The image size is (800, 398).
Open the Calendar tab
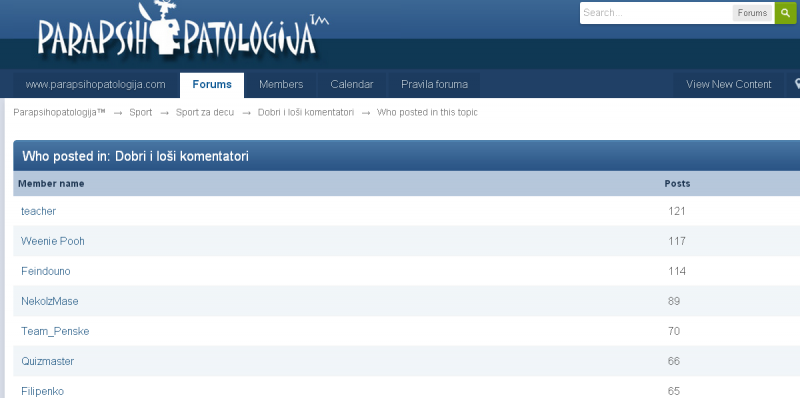(x=352, y=85)
